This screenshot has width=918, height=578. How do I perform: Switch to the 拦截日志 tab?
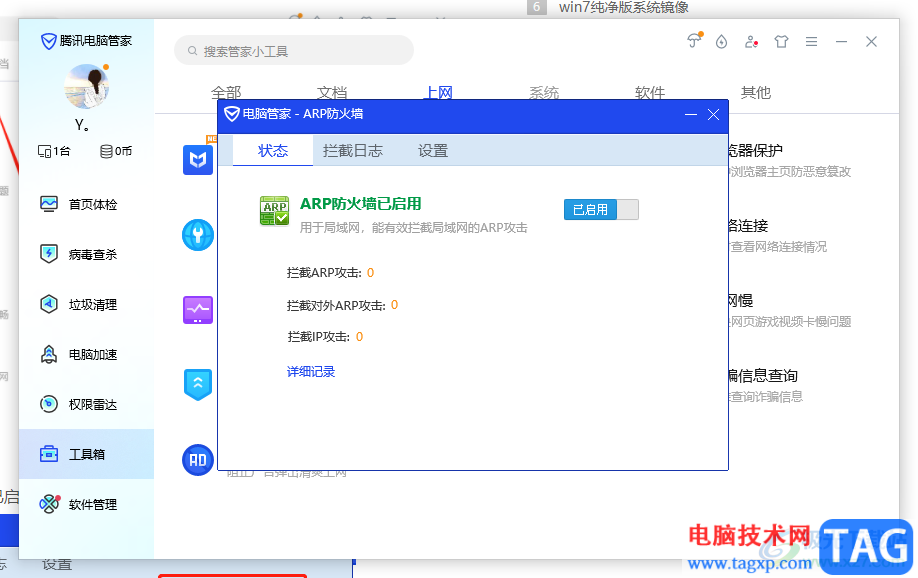click(x=352, y=151)
